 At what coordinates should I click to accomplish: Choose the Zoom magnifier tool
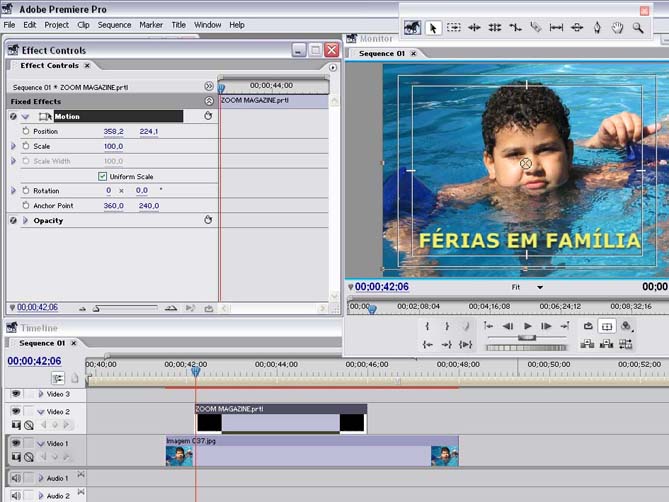(x=637, y=28)
